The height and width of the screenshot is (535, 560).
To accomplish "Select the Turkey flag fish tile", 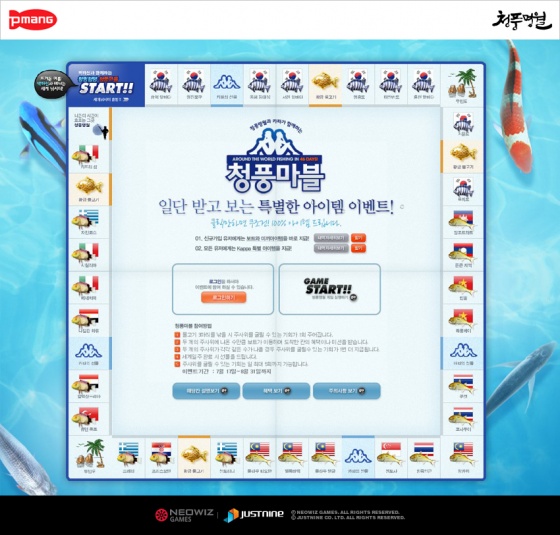I will [89, 419].
